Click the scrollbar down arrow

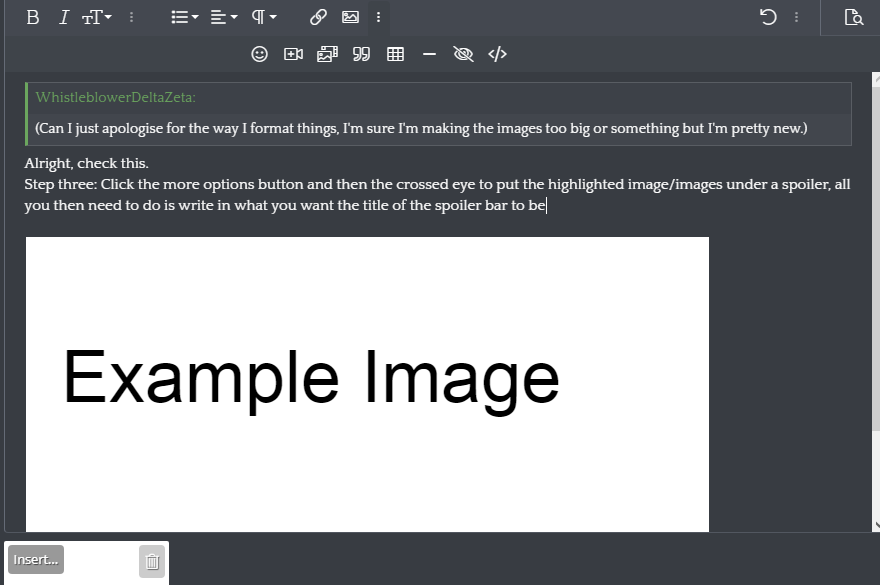[x=876, y=526]
